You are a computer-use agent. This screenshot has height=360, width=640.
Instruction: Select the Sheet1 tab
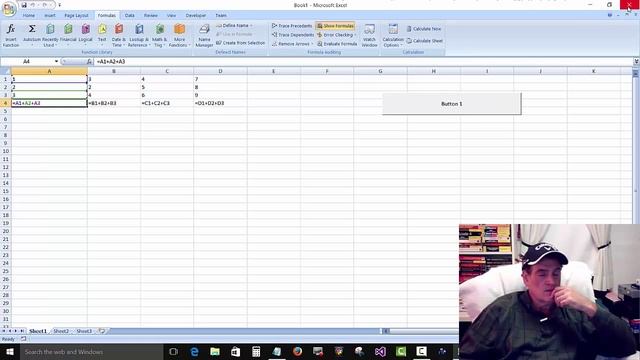38,331
